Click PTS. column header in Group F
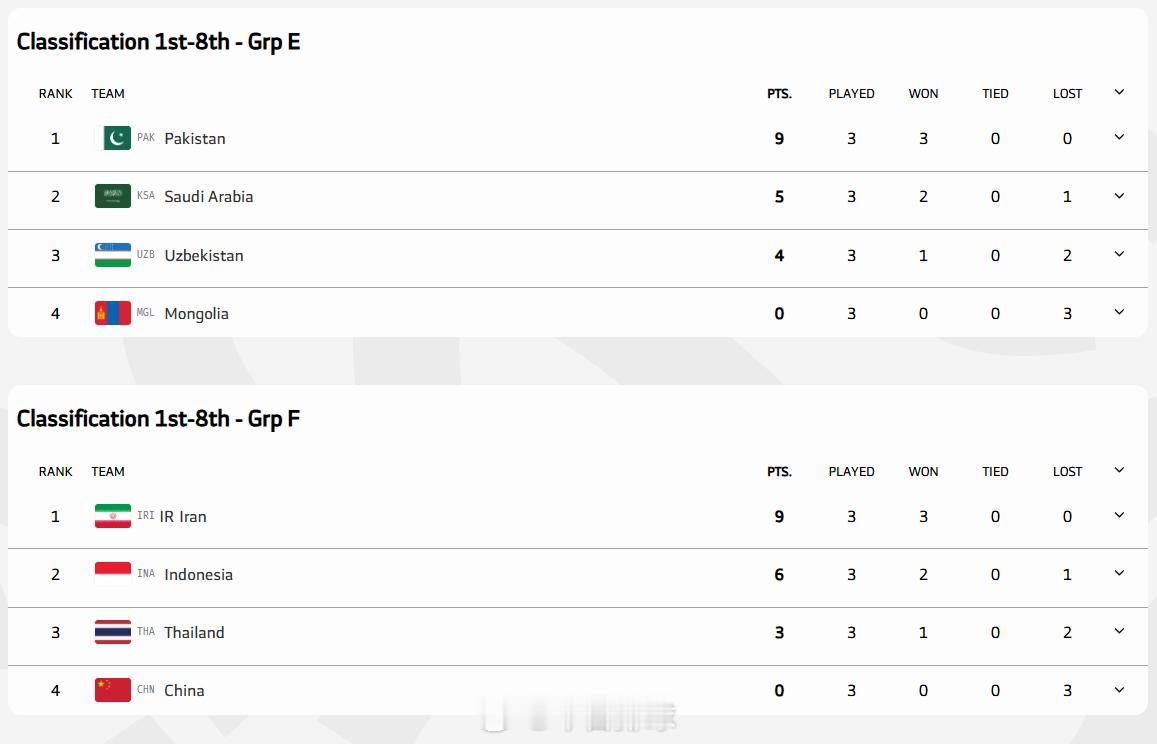The image size is (1157, 744). pyautogui.click(x=779, y=471)
